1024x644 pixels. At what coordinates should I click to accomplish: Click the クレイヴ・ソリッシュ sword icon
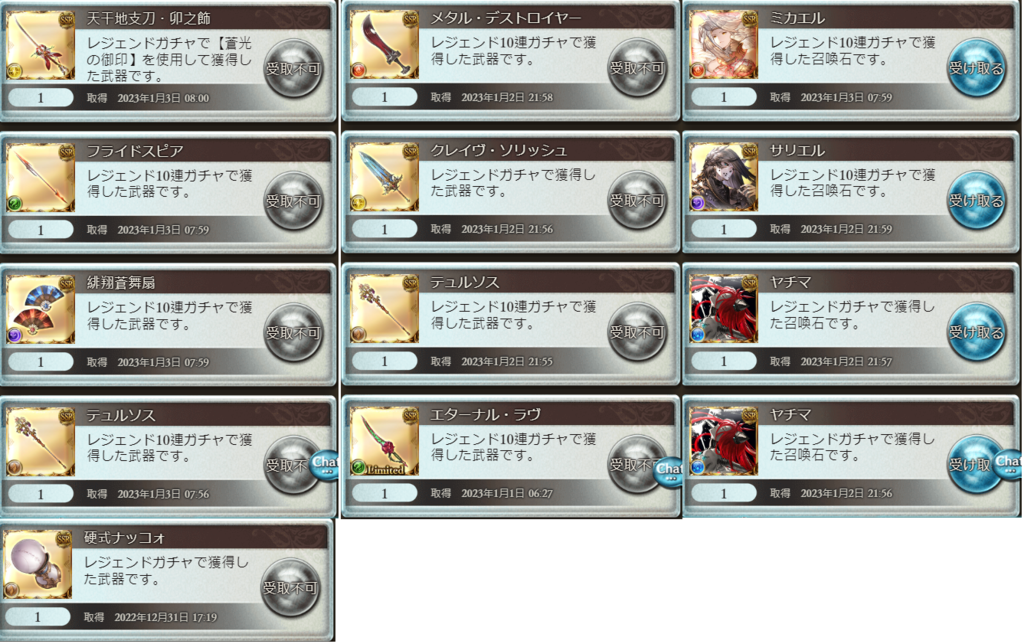[x=383, y=177]
